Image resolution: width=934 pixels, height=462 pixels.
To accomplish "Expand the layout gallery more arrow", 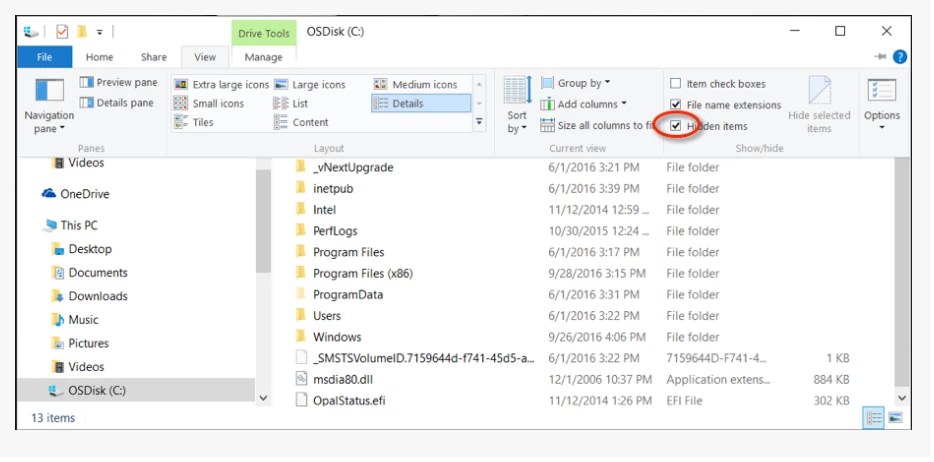I will [479, 121].
